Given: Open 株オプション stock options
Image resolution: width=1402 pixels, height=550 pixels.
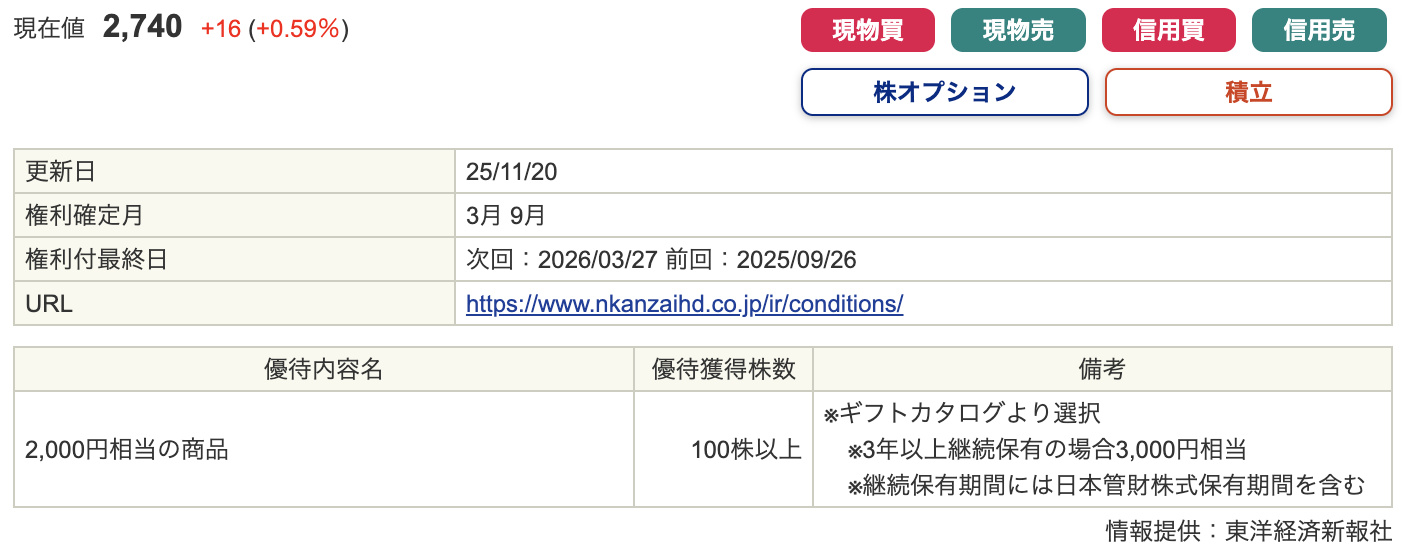Looking at the screenshot, I should (x=944, y=92).
